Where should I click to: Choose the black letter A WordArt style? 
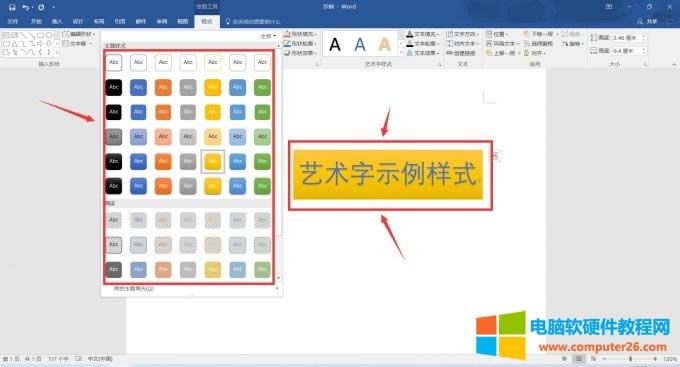click(x=335, y=44)
